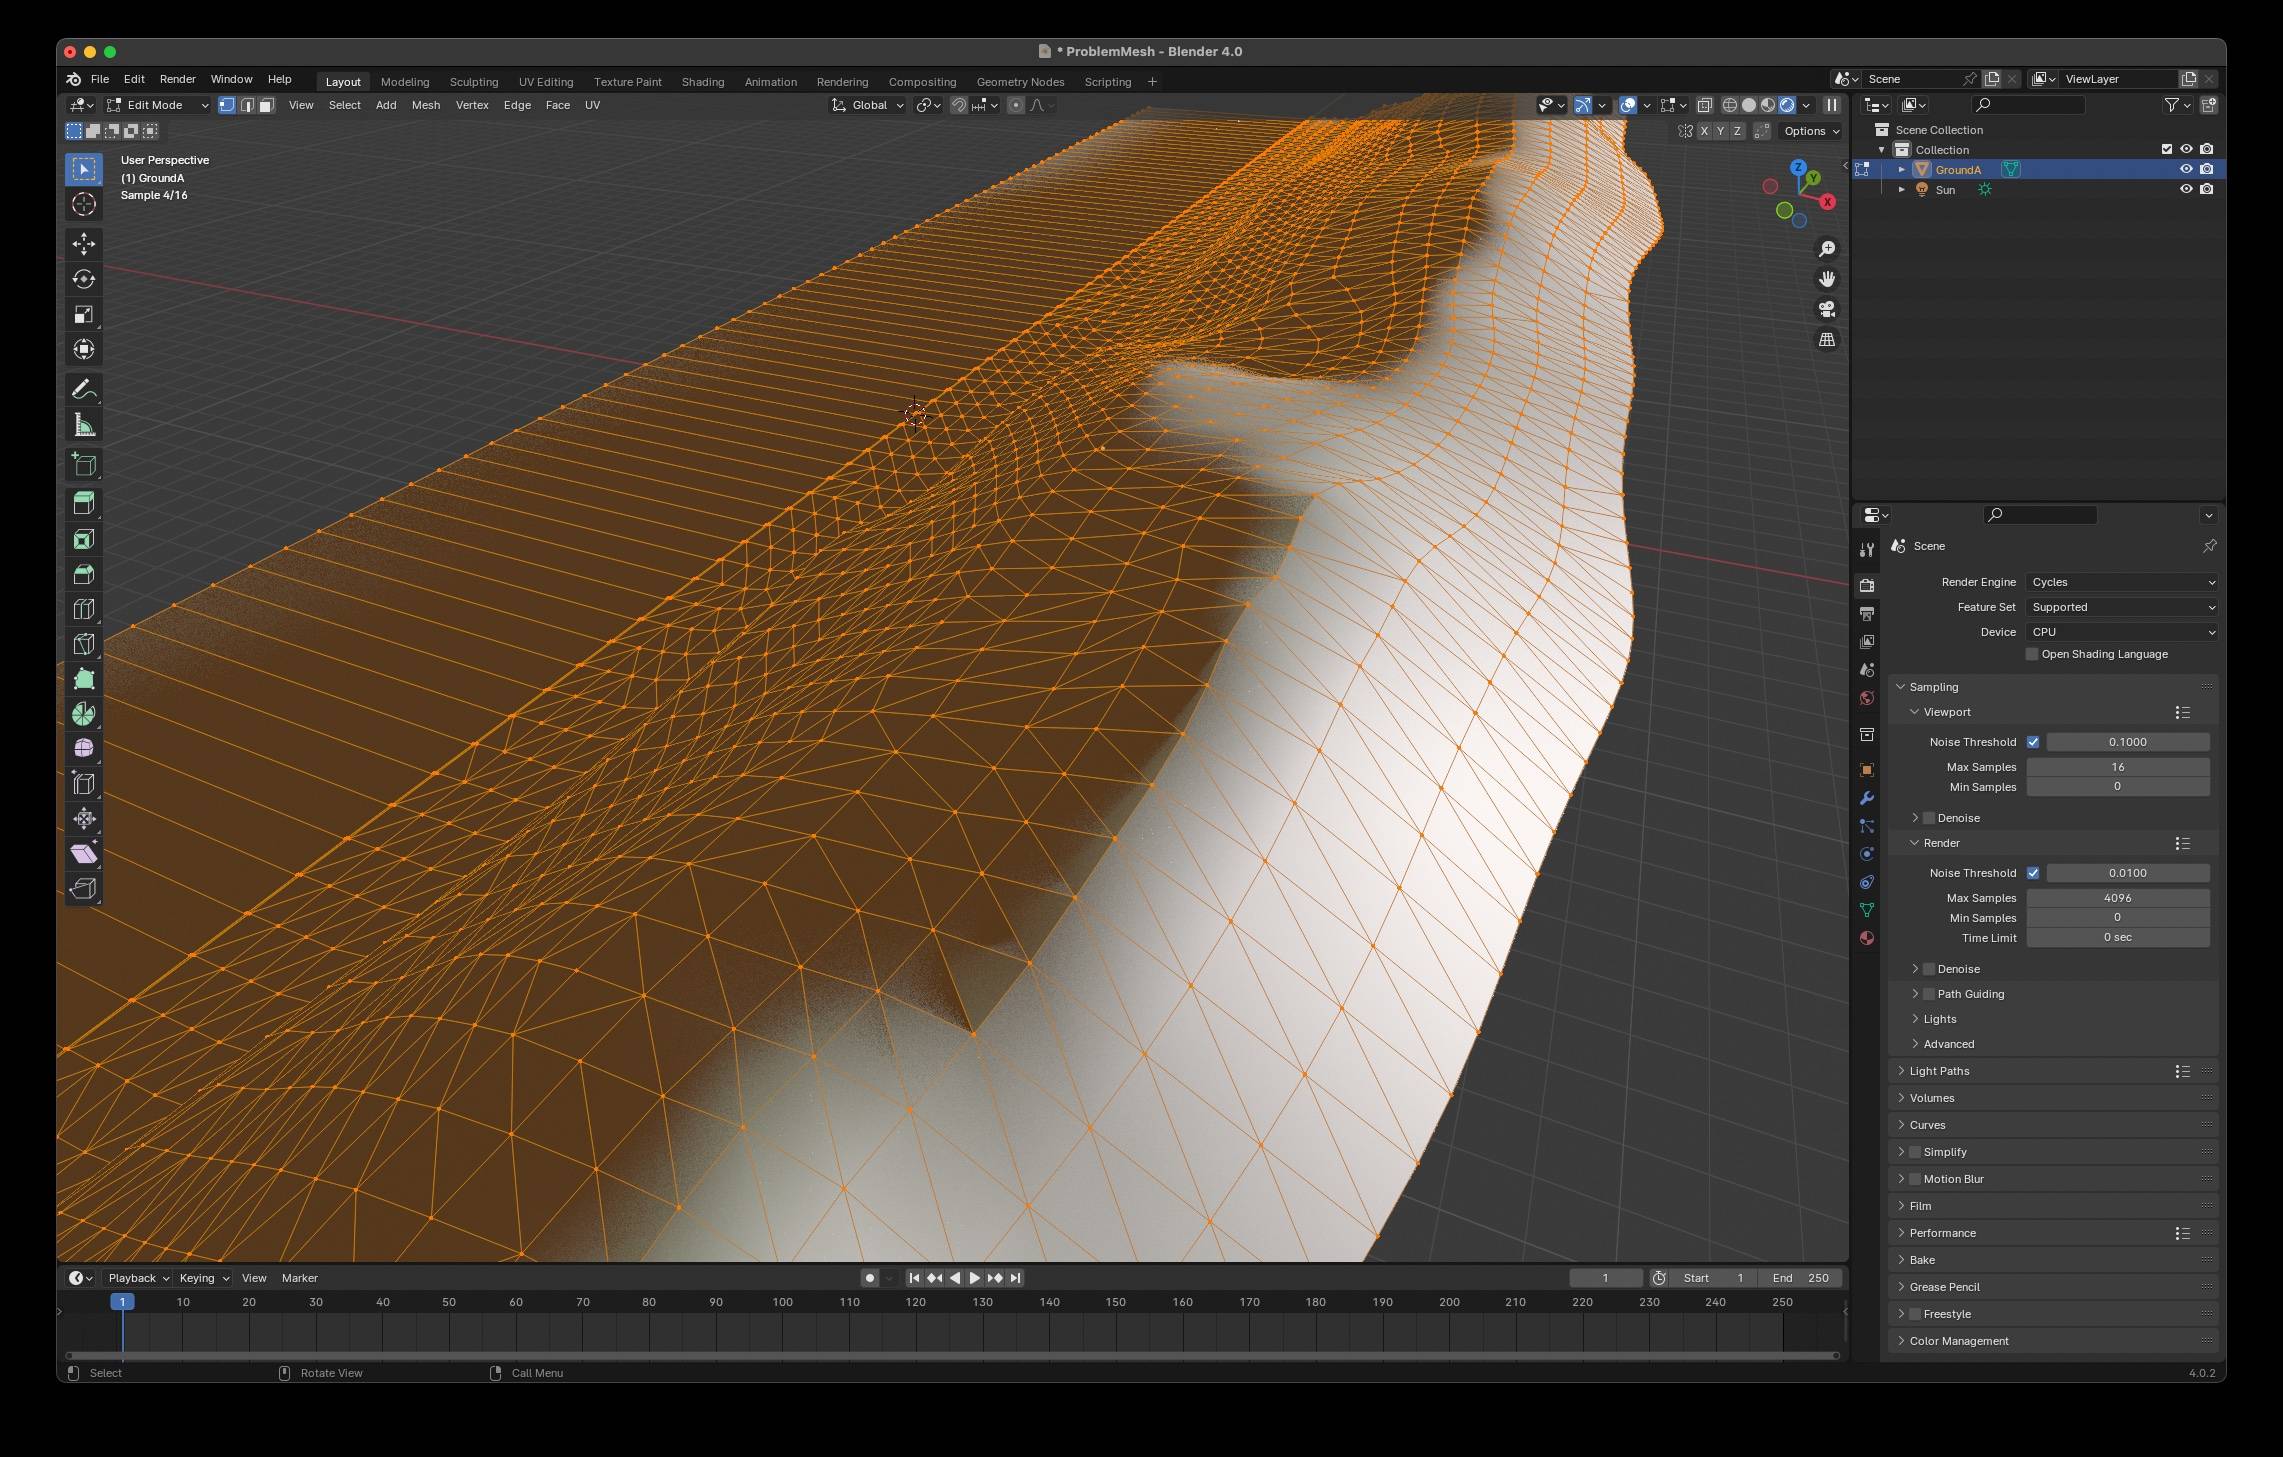
Task: Open Global transform orientation dropdown
Action: click(868, 105)
